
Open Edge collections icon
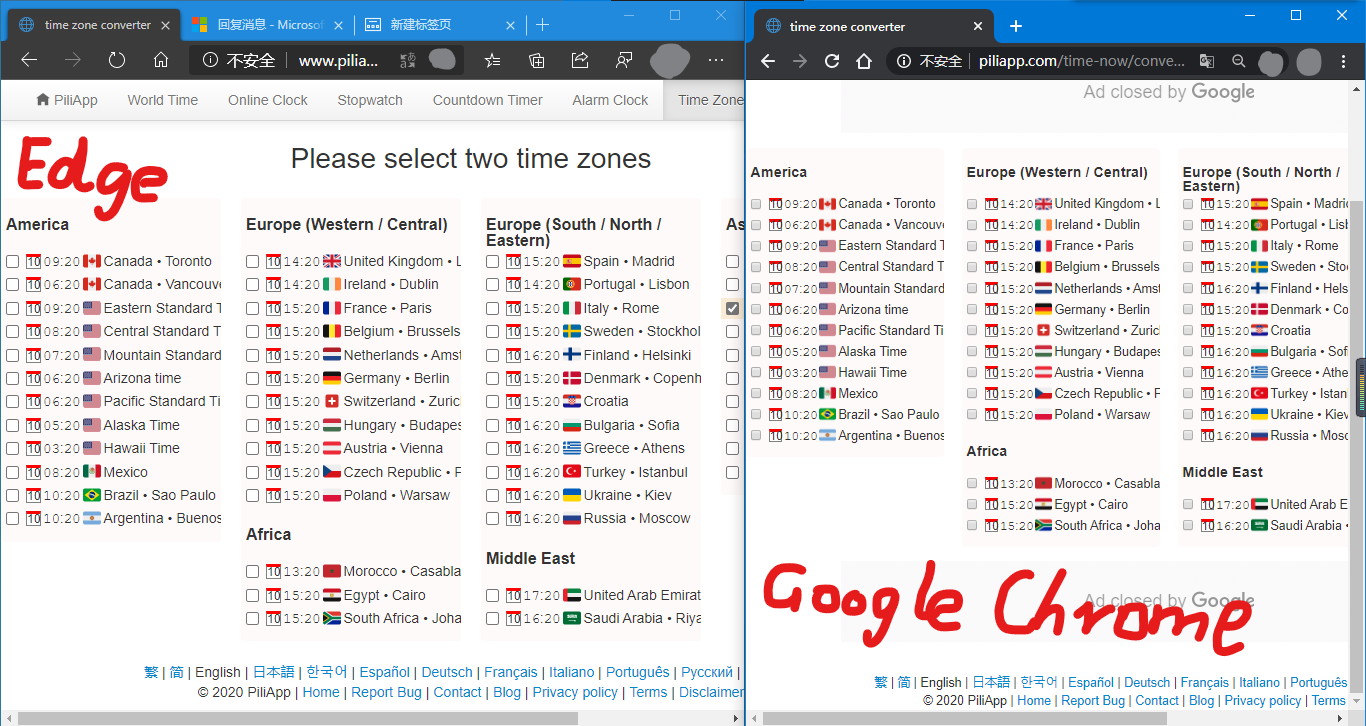[537, 60]
